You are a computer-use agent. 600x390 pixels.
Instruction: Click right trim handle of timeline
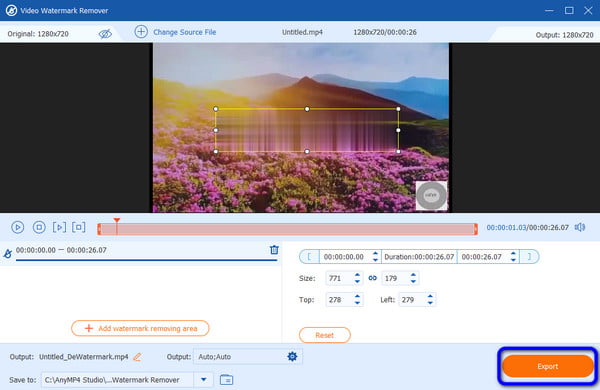(476, 229)
